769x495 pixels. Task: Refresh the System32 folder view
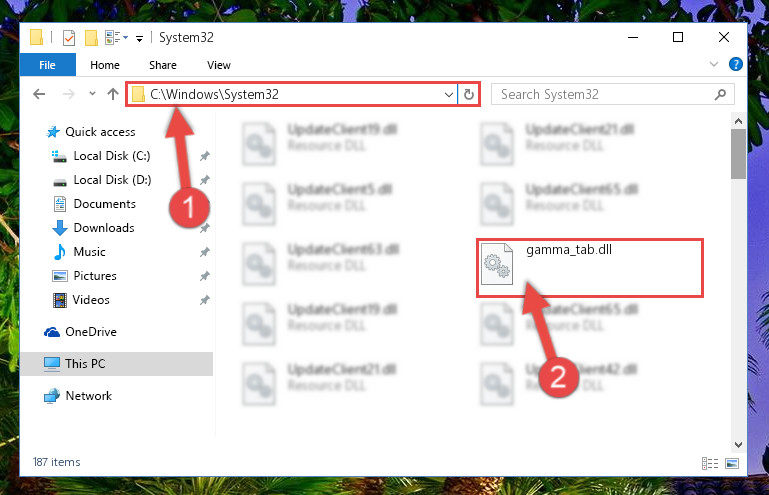[468, 94]
